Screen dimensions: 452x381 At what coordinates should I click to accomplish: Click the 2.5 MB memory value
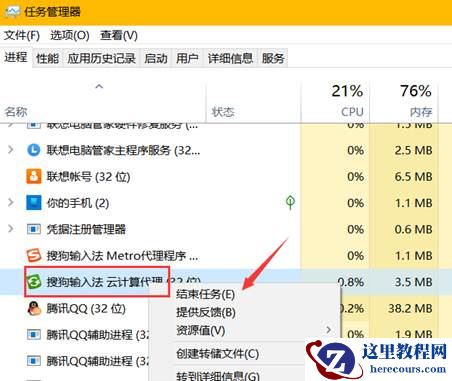coord(413,150)
